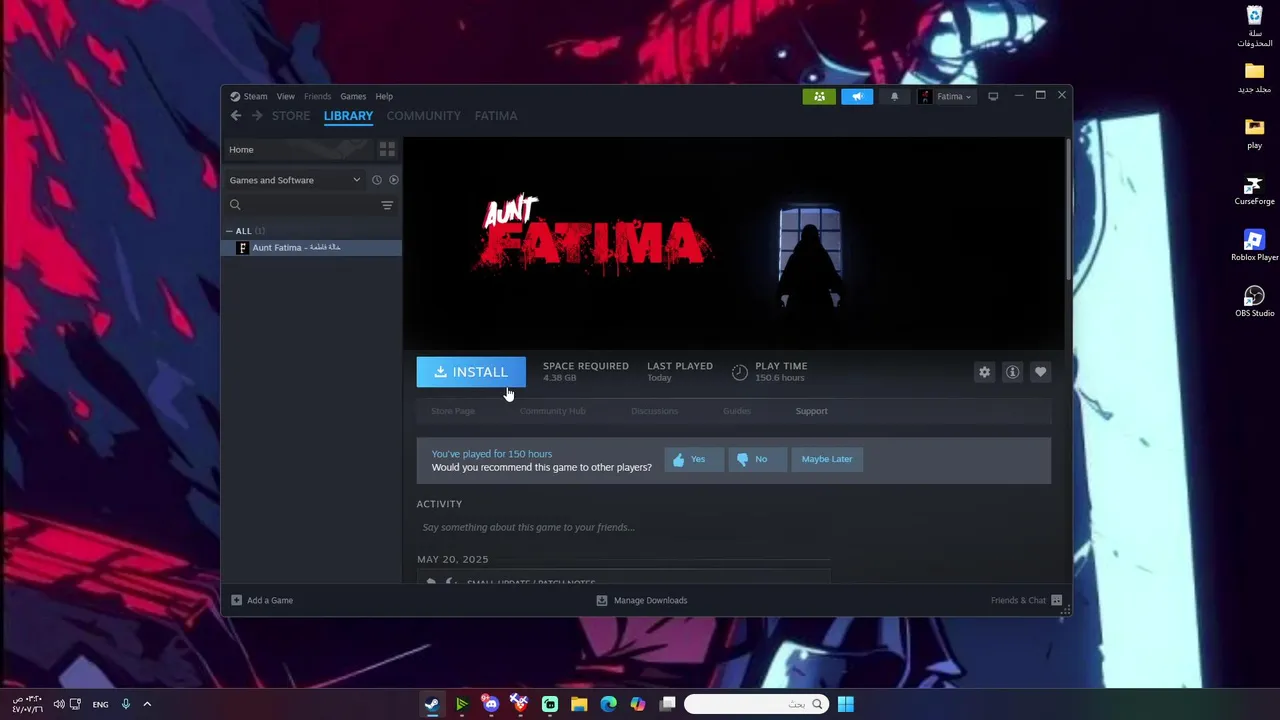Open the taskbar volume speaker icon

coord(58,704)
